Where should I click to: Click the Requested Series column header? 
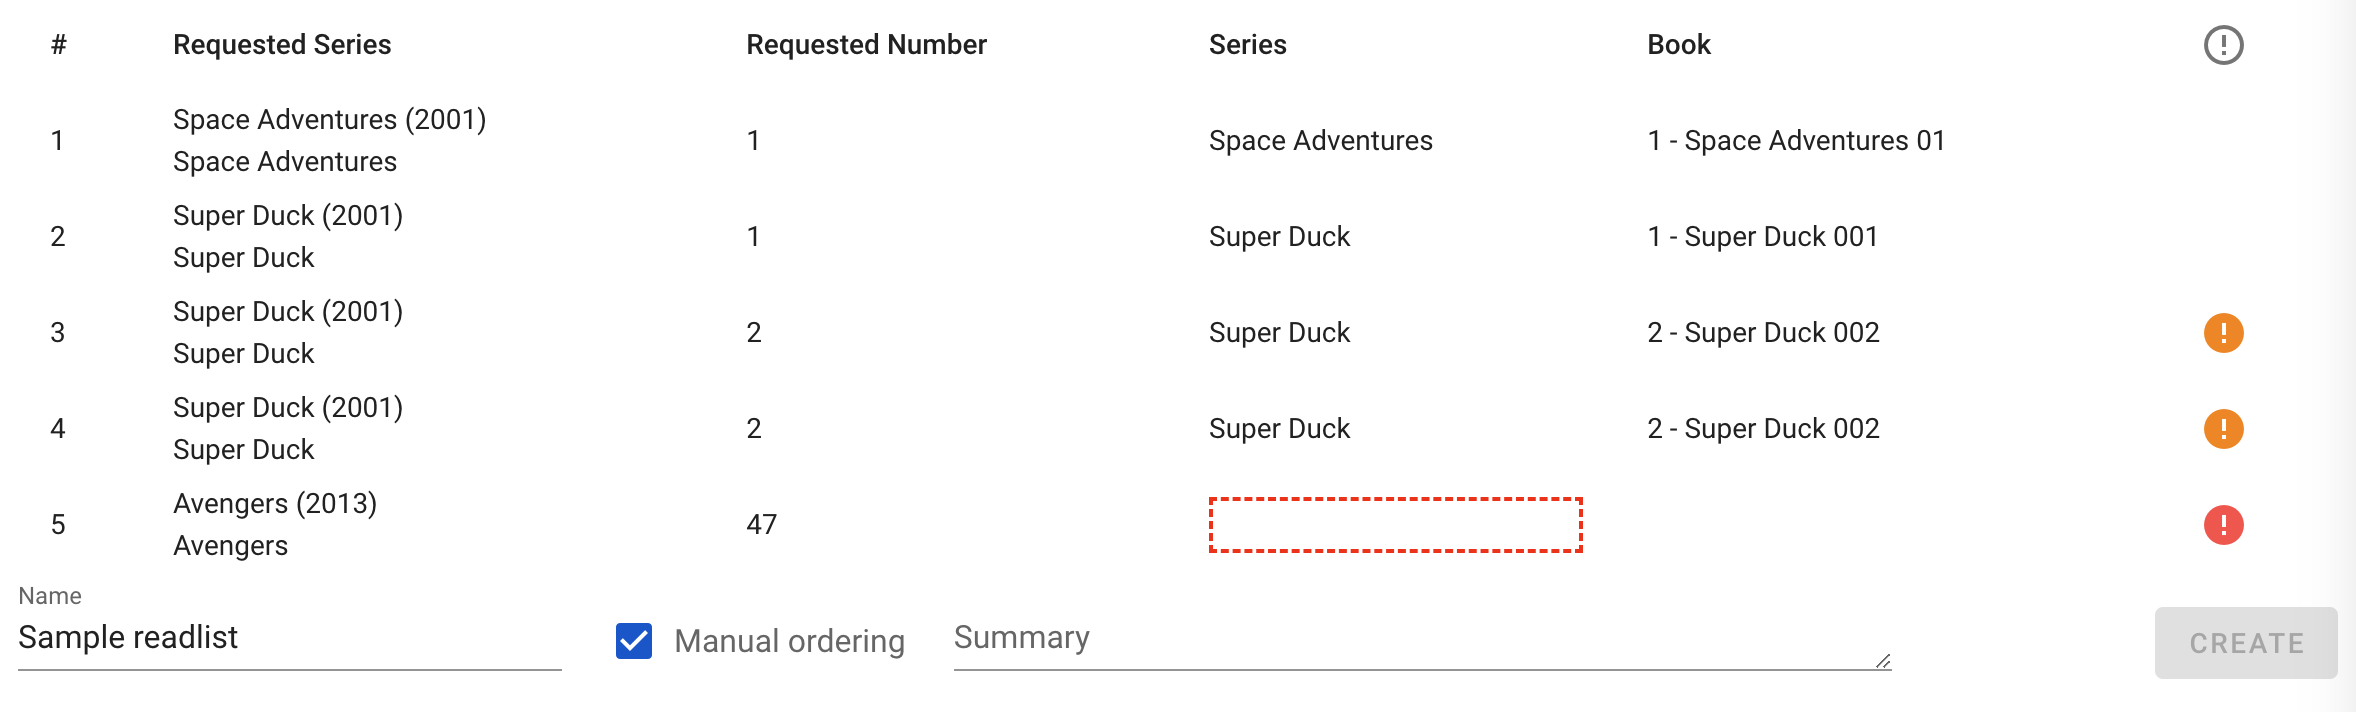282,45
